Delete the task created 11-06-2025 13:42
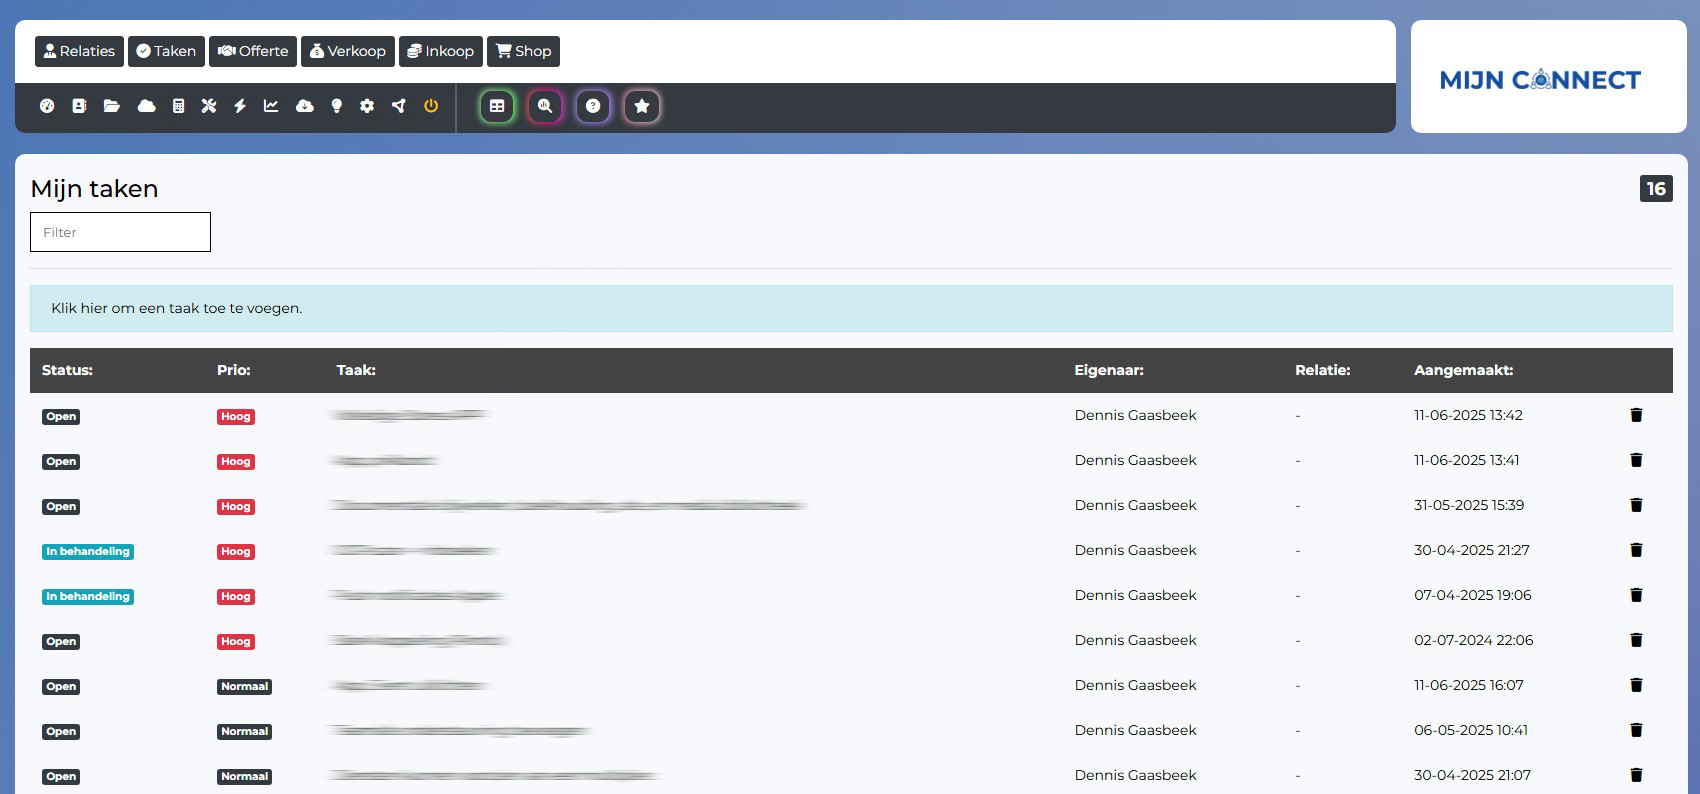The width and height of the screenshot is (1700, 794). coord(1636,415)
